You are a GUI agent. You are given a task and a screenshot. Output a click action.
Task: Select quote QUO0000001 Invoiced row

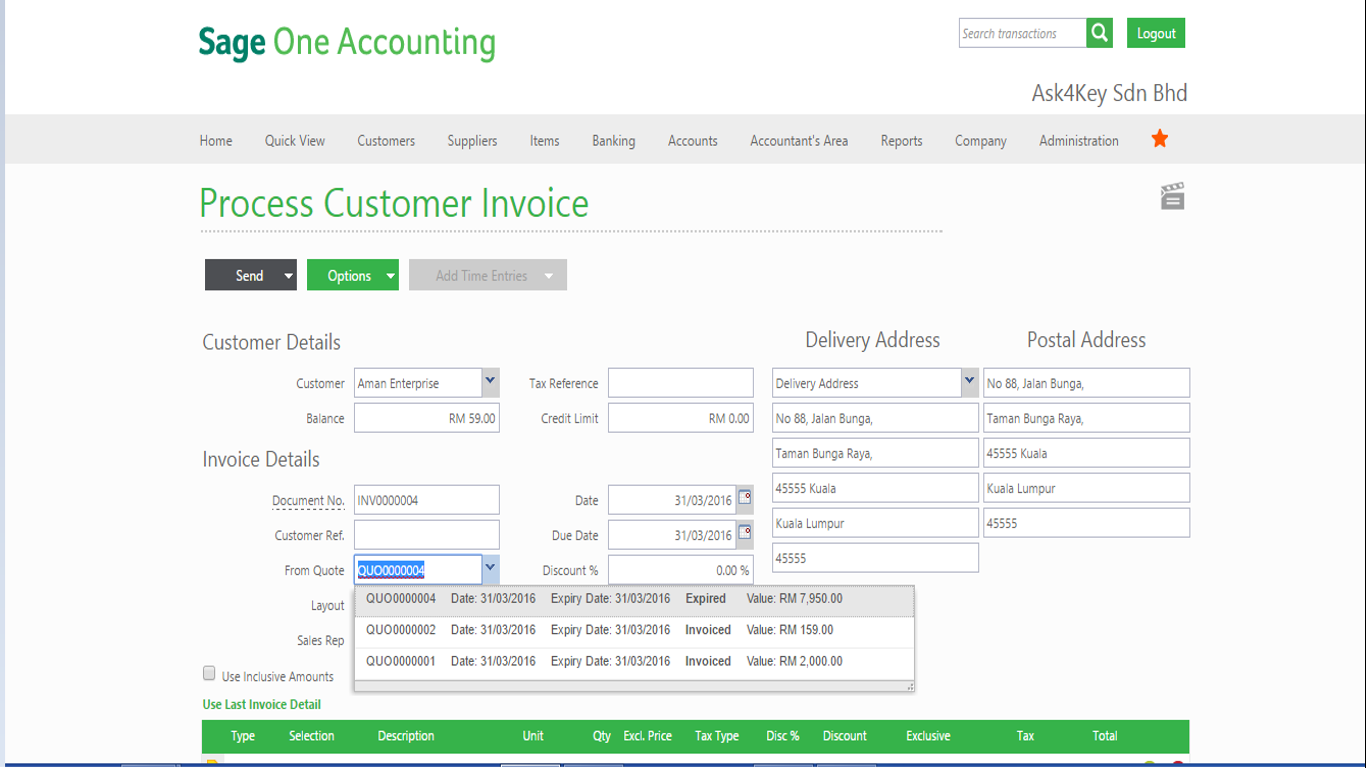coord(634,662)
